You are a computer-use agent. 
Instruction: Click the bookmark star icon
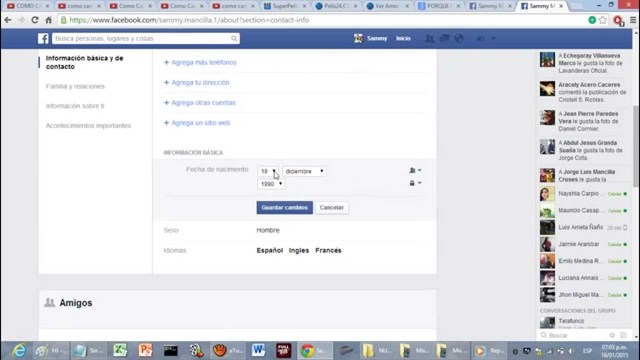(x=603, y=20)
